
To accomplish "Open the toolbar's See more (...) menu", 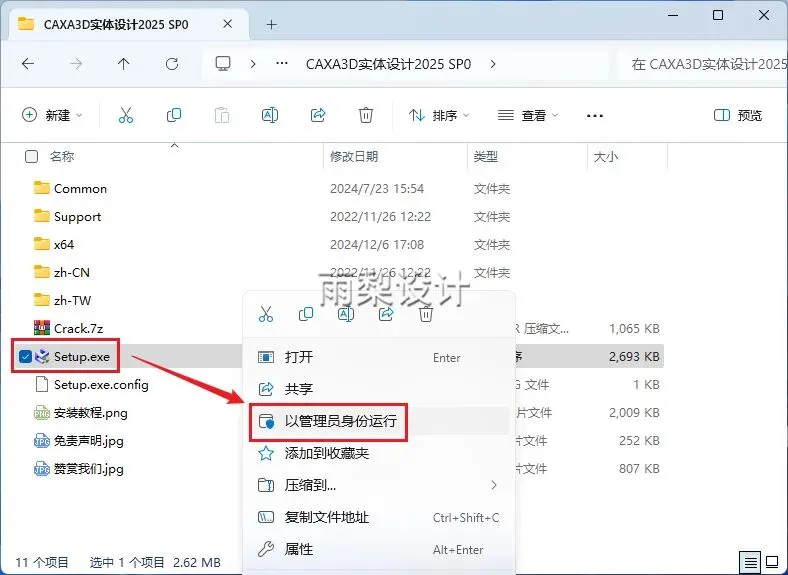I will pos(595,116).
